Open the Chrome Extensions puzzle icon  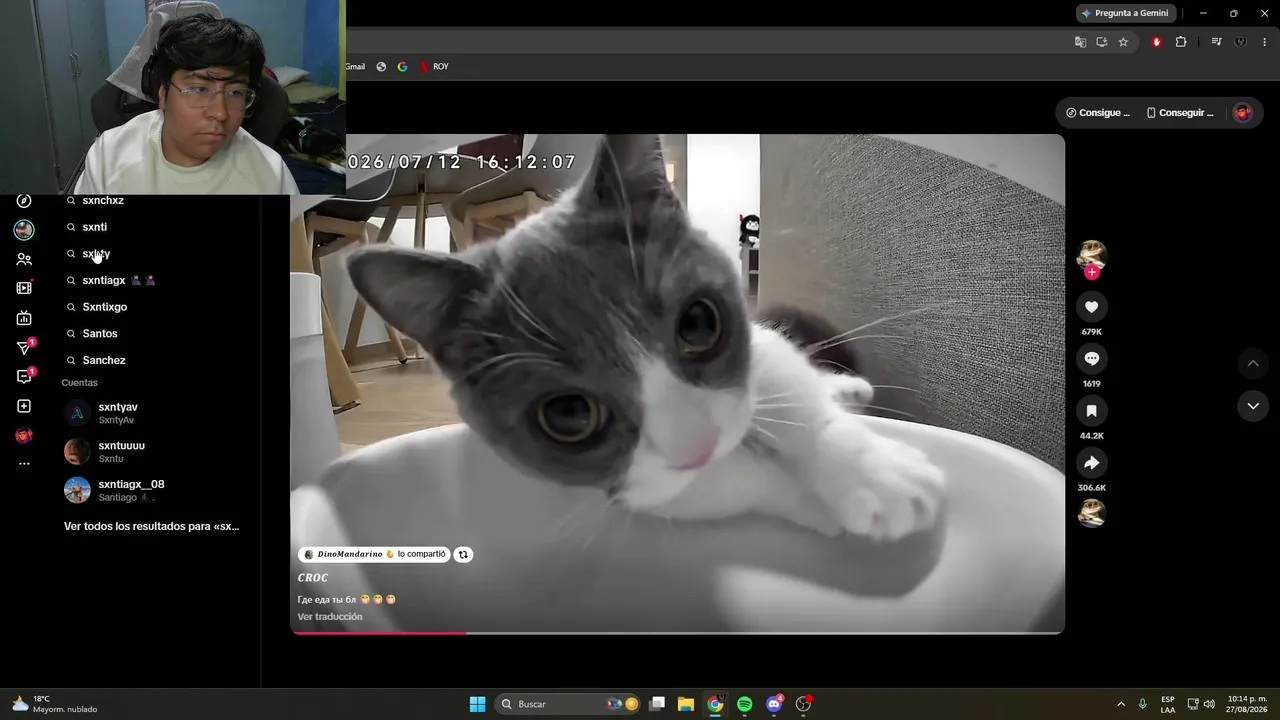(1181, 42)
